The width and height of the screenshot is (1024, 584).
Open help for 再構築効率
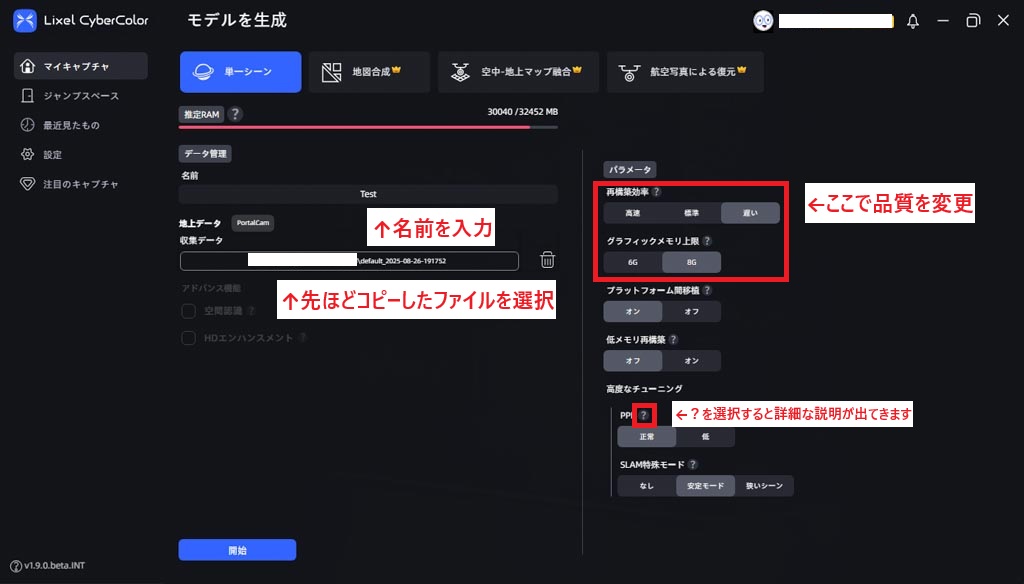[x=656, y=192]
